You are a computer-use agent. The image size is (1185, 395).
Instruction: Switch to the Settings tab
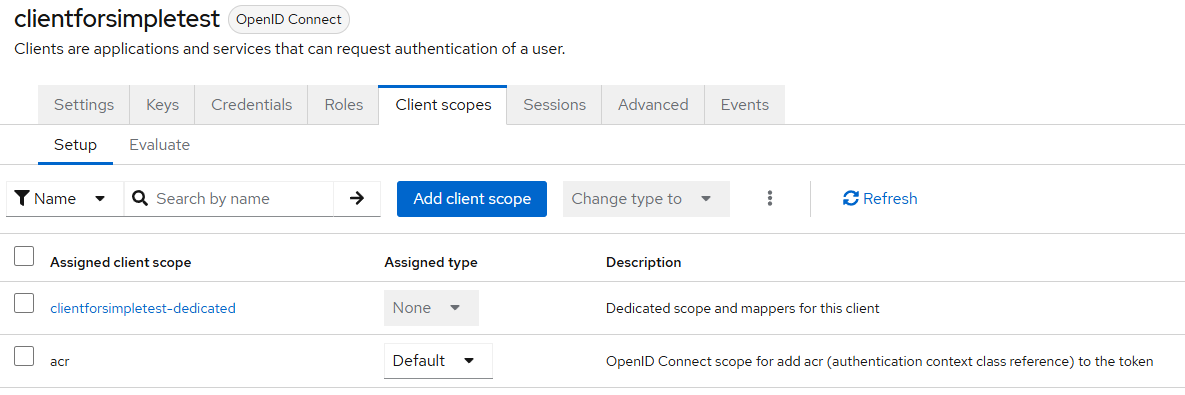84,105
